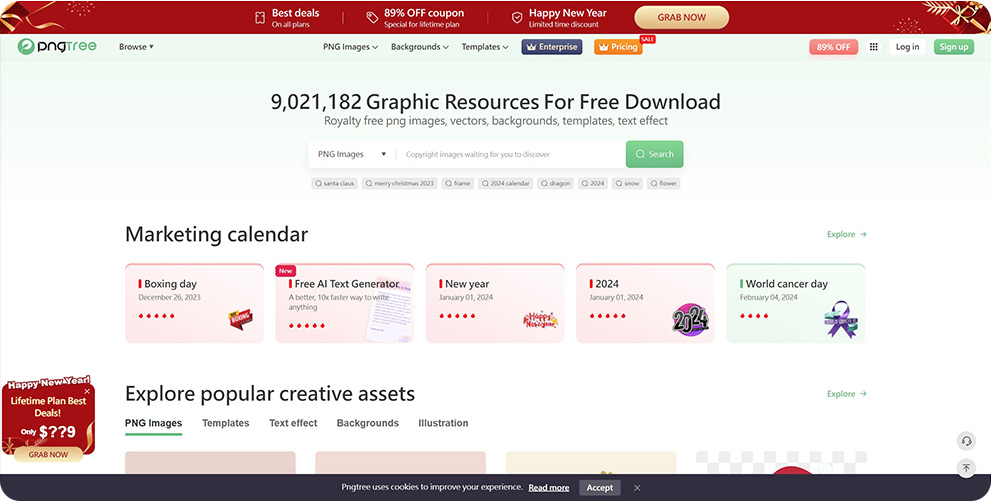
Task: Click Log in
Action: [907, 47]
